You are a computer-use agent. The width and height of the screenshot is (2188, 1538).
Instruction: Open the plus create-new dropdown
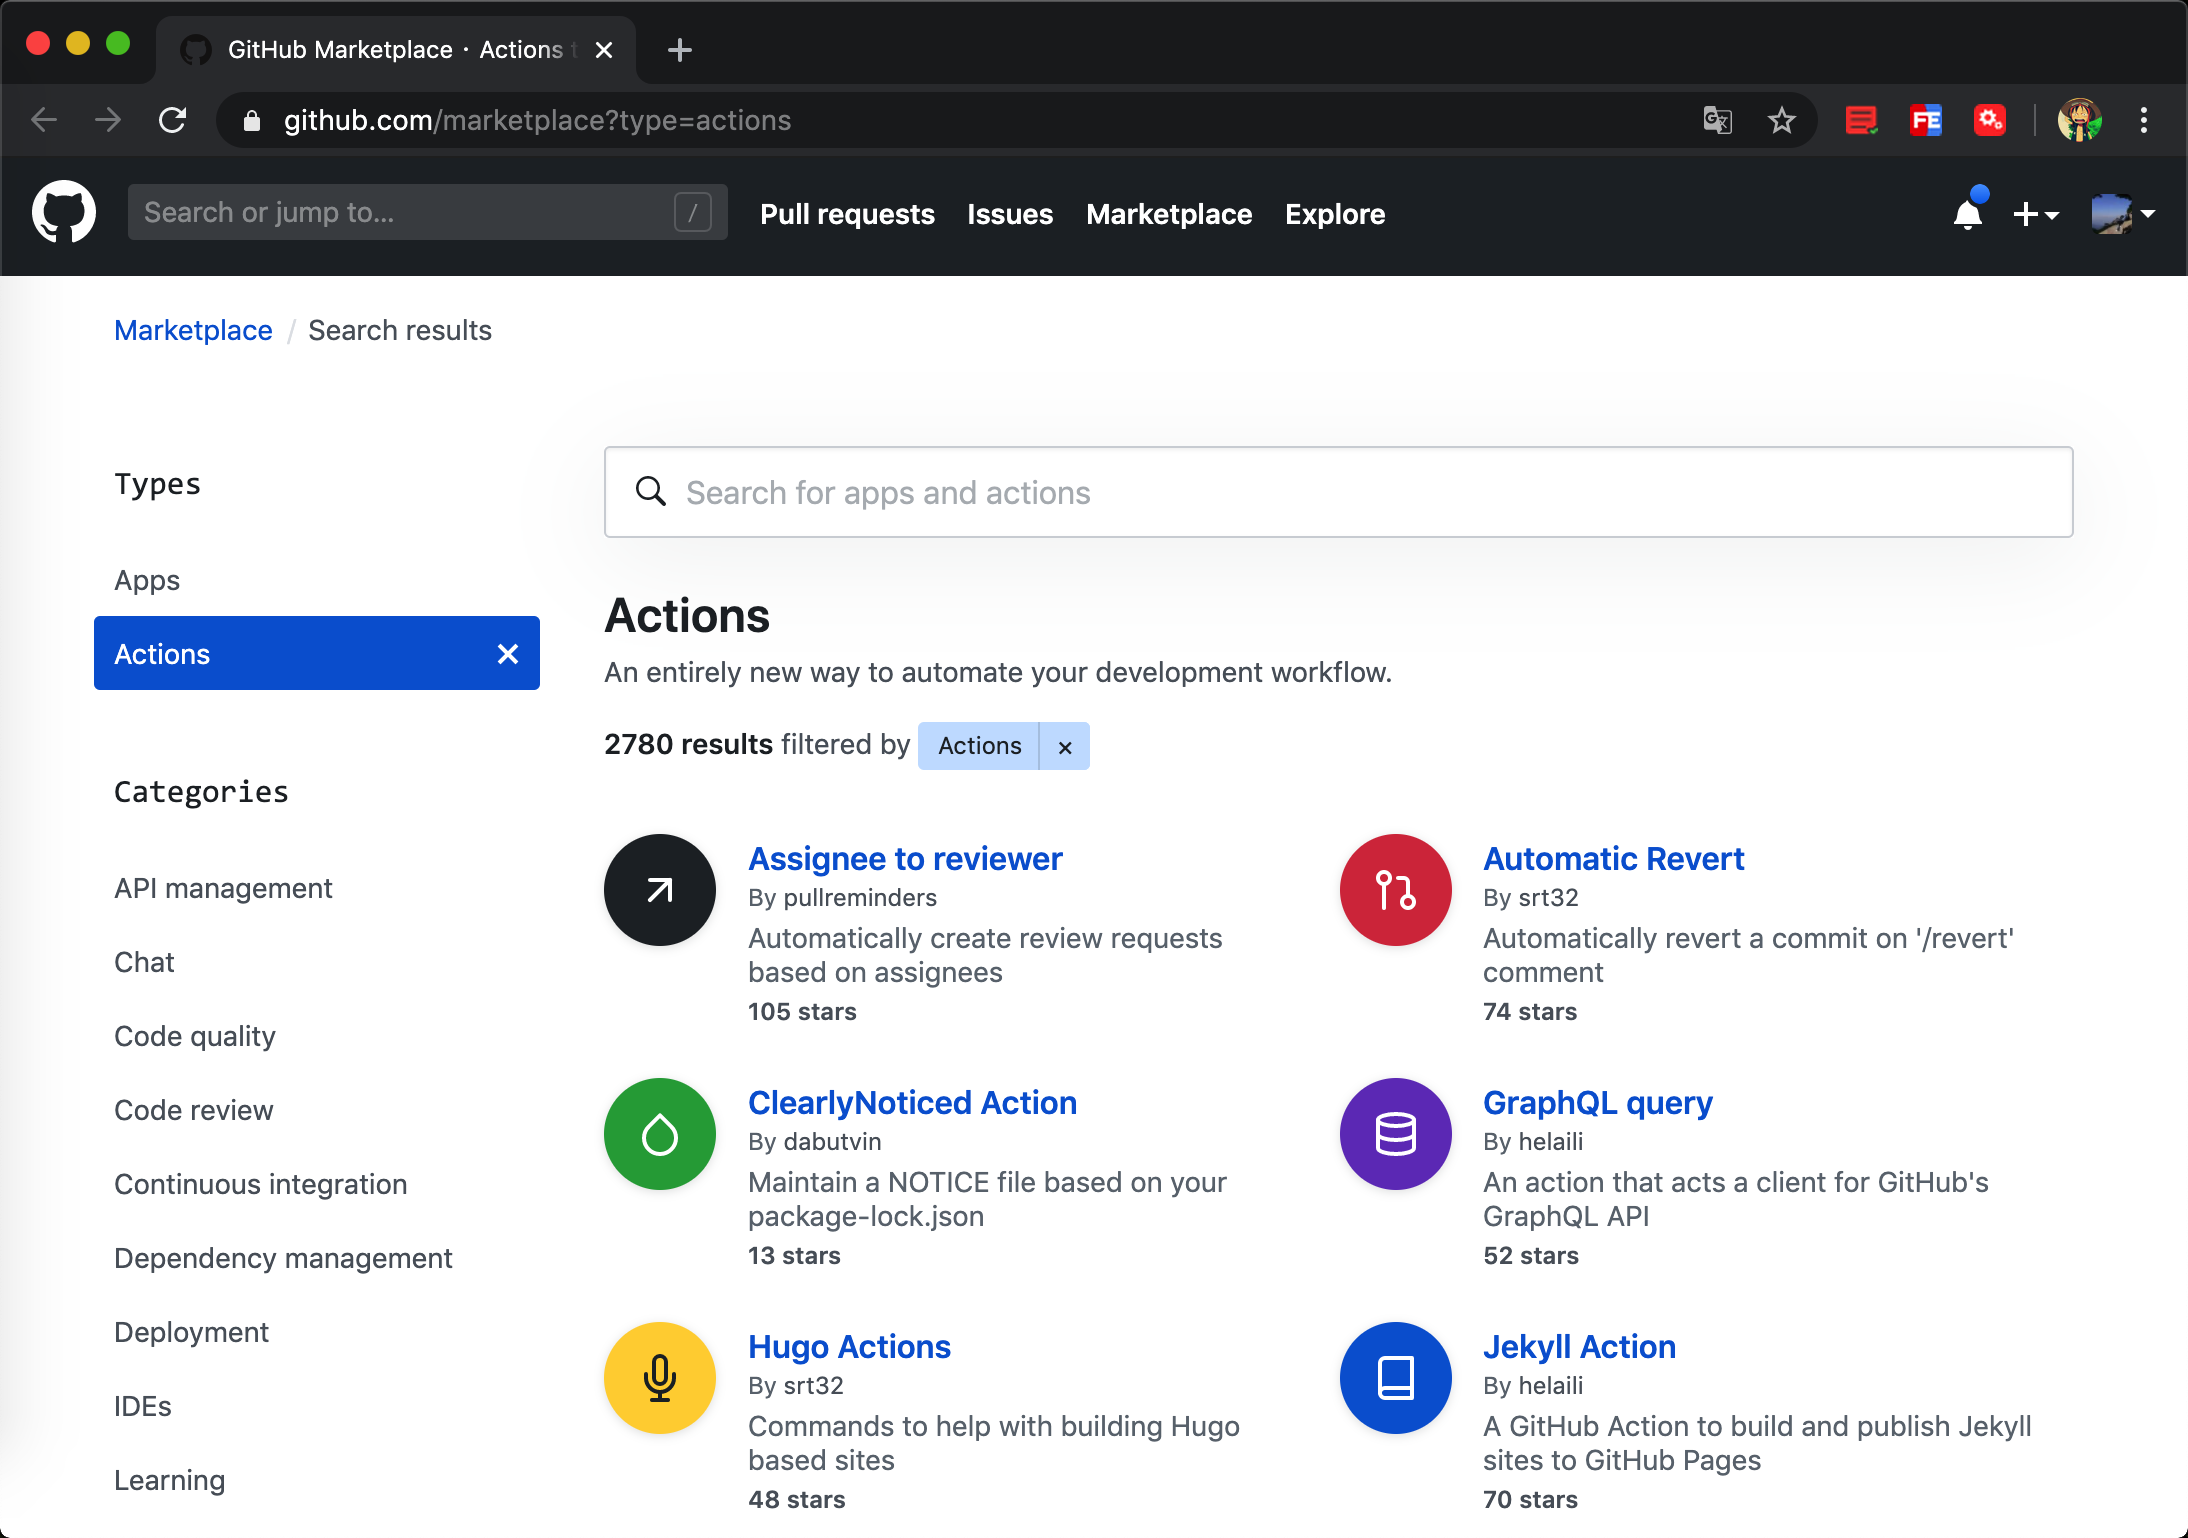[2035, 214]
